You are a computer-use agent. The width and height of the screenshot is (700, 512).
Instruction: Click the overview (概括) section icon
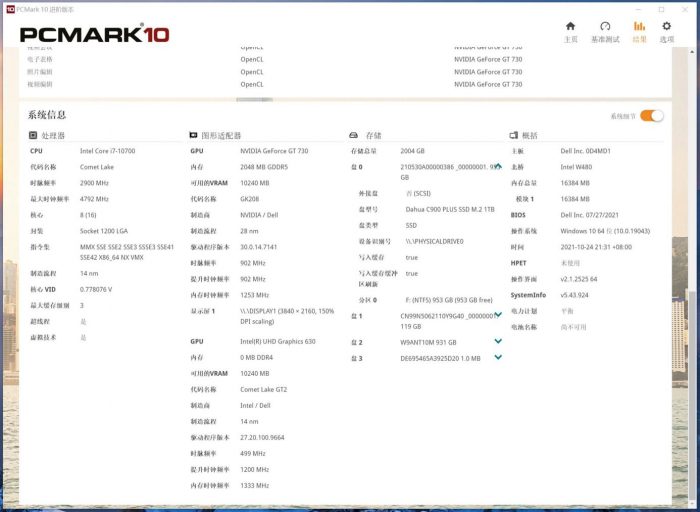514,135
